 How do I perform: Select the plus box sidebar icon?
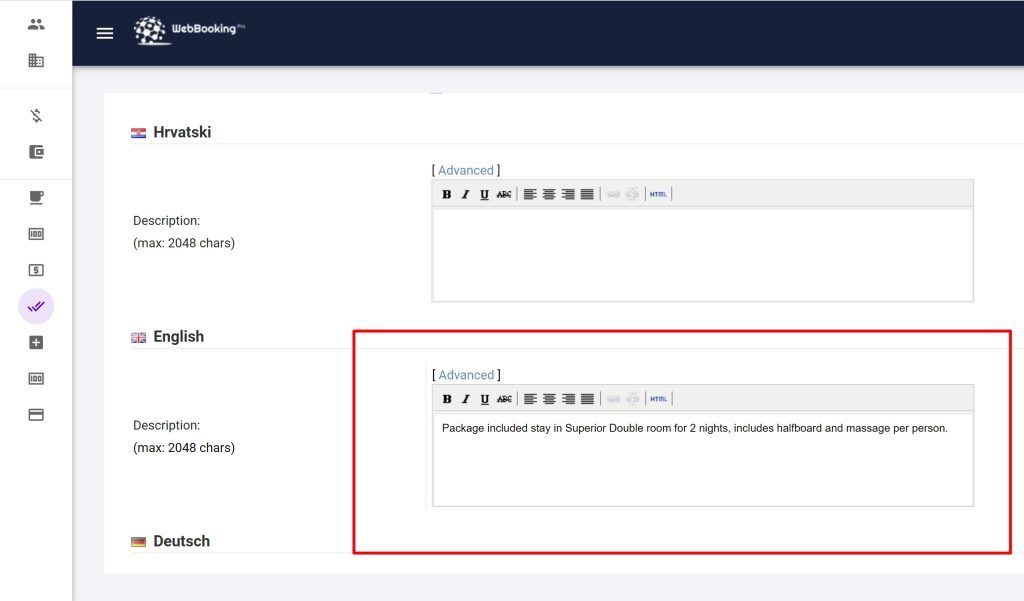pos(36,342)
